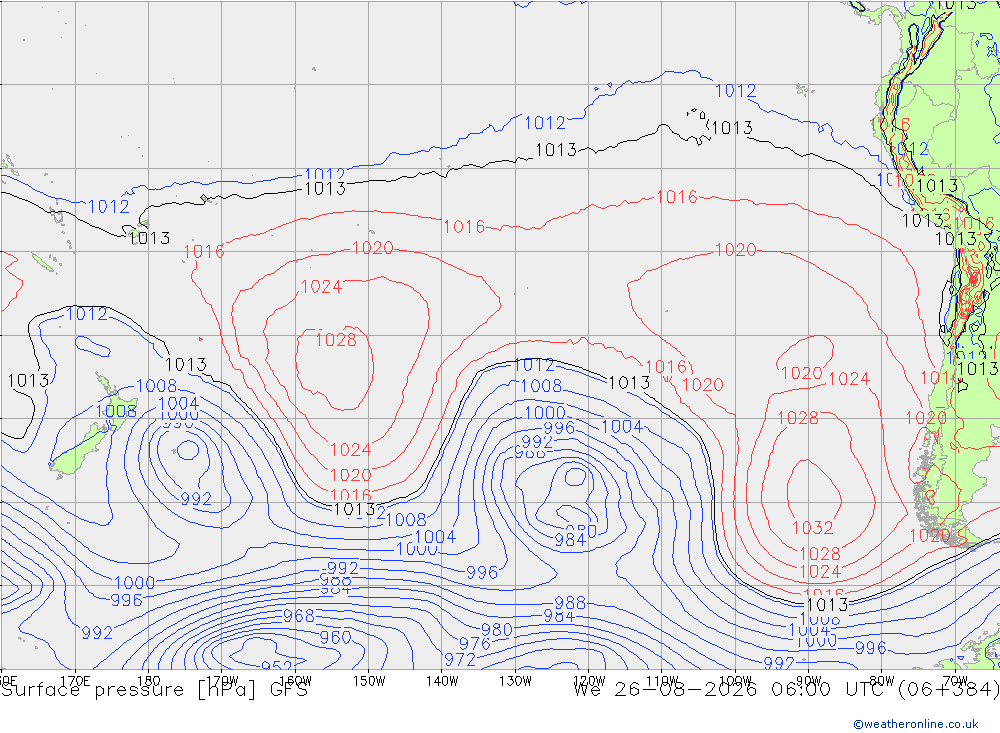Click the 180 longitude axis label
The width and height of the screenshot is (1000, 733).
pos(149,681)
